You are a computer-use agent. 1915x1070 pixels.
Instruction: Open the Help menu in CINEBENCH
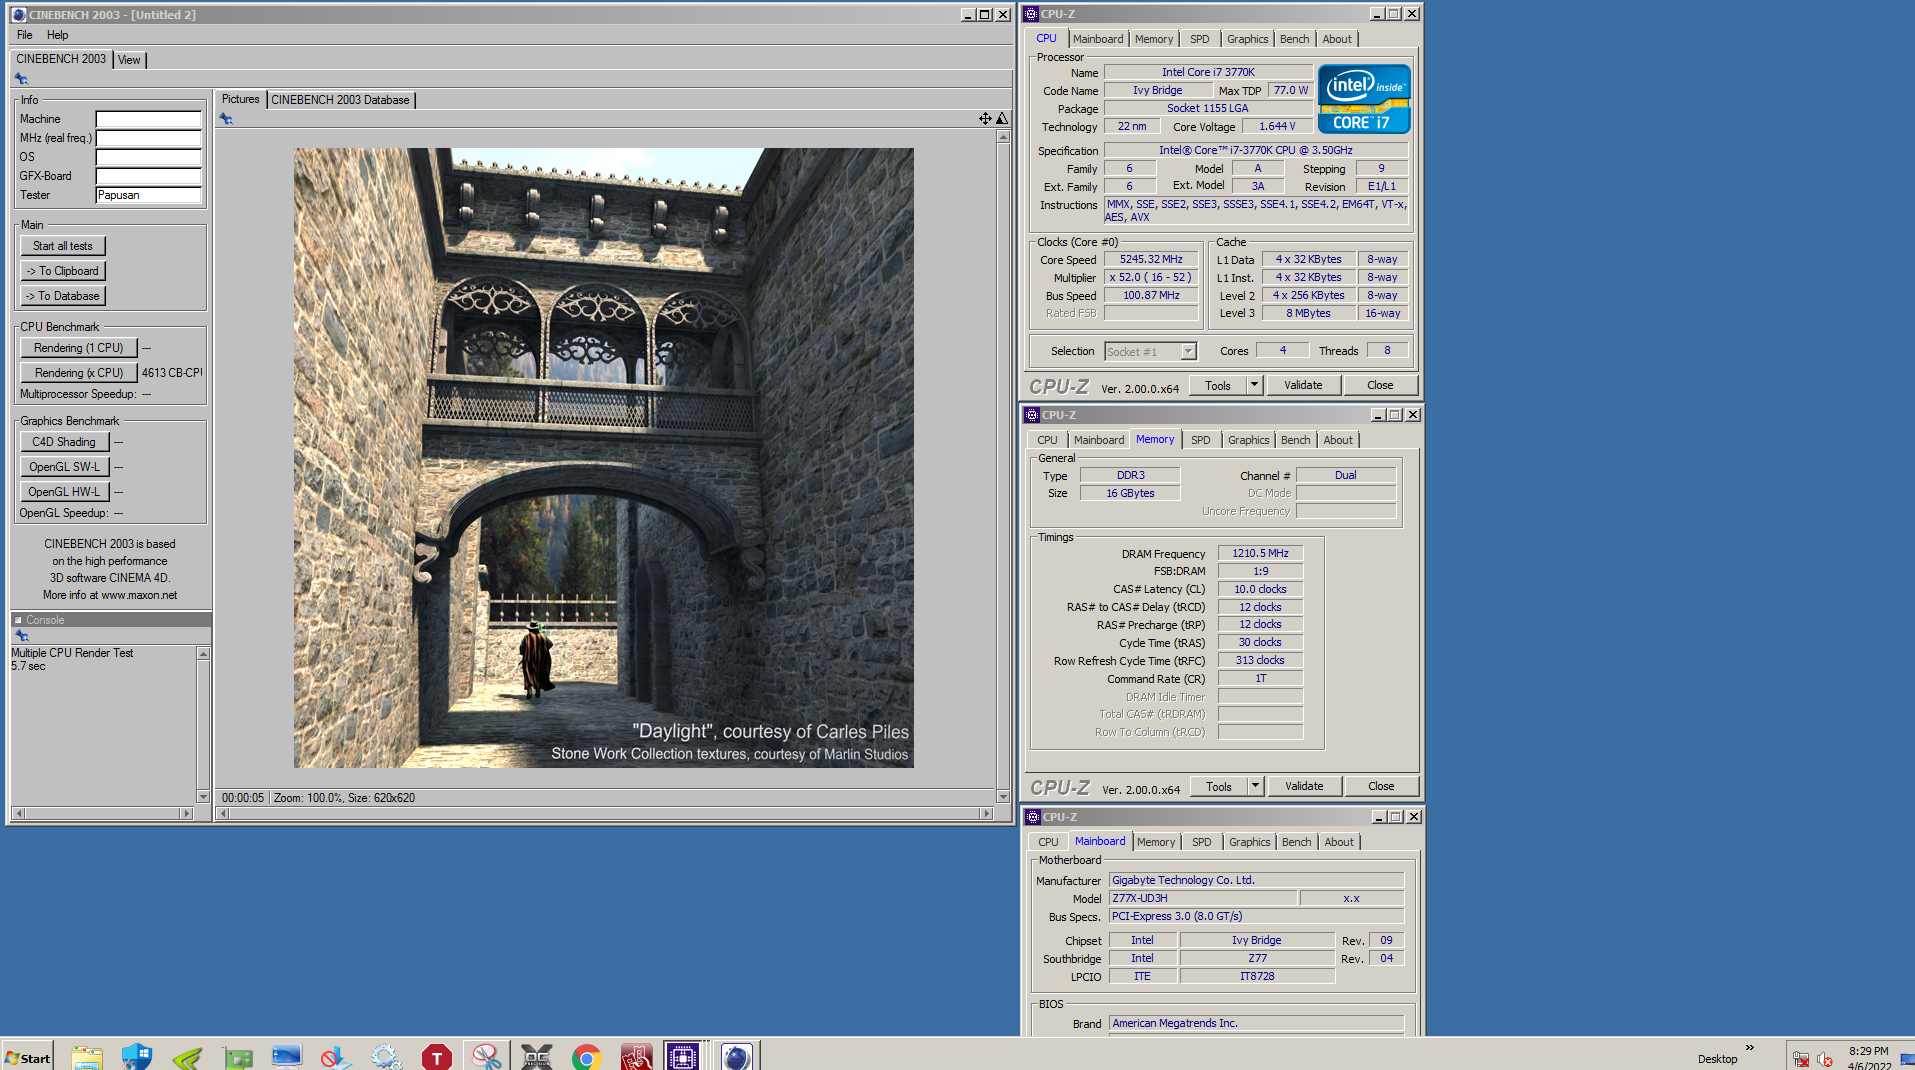click(x=58, y=35)
